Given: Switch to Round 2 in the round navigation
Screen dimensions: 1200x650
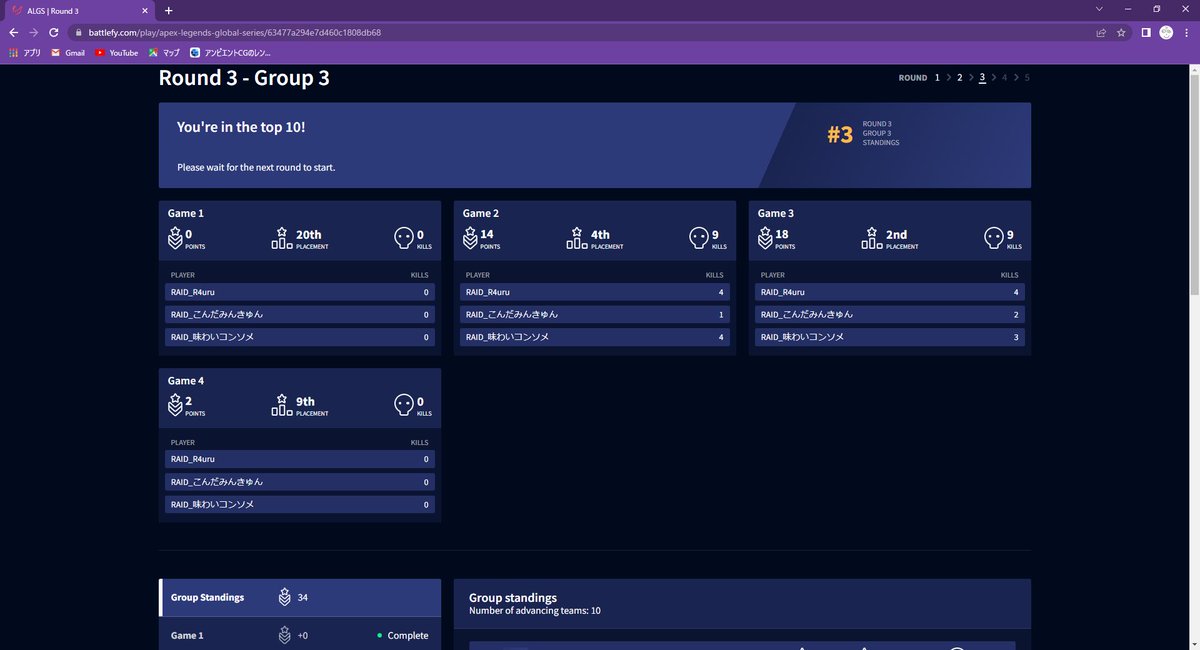Looking at the screenshot, I should 959,77.
